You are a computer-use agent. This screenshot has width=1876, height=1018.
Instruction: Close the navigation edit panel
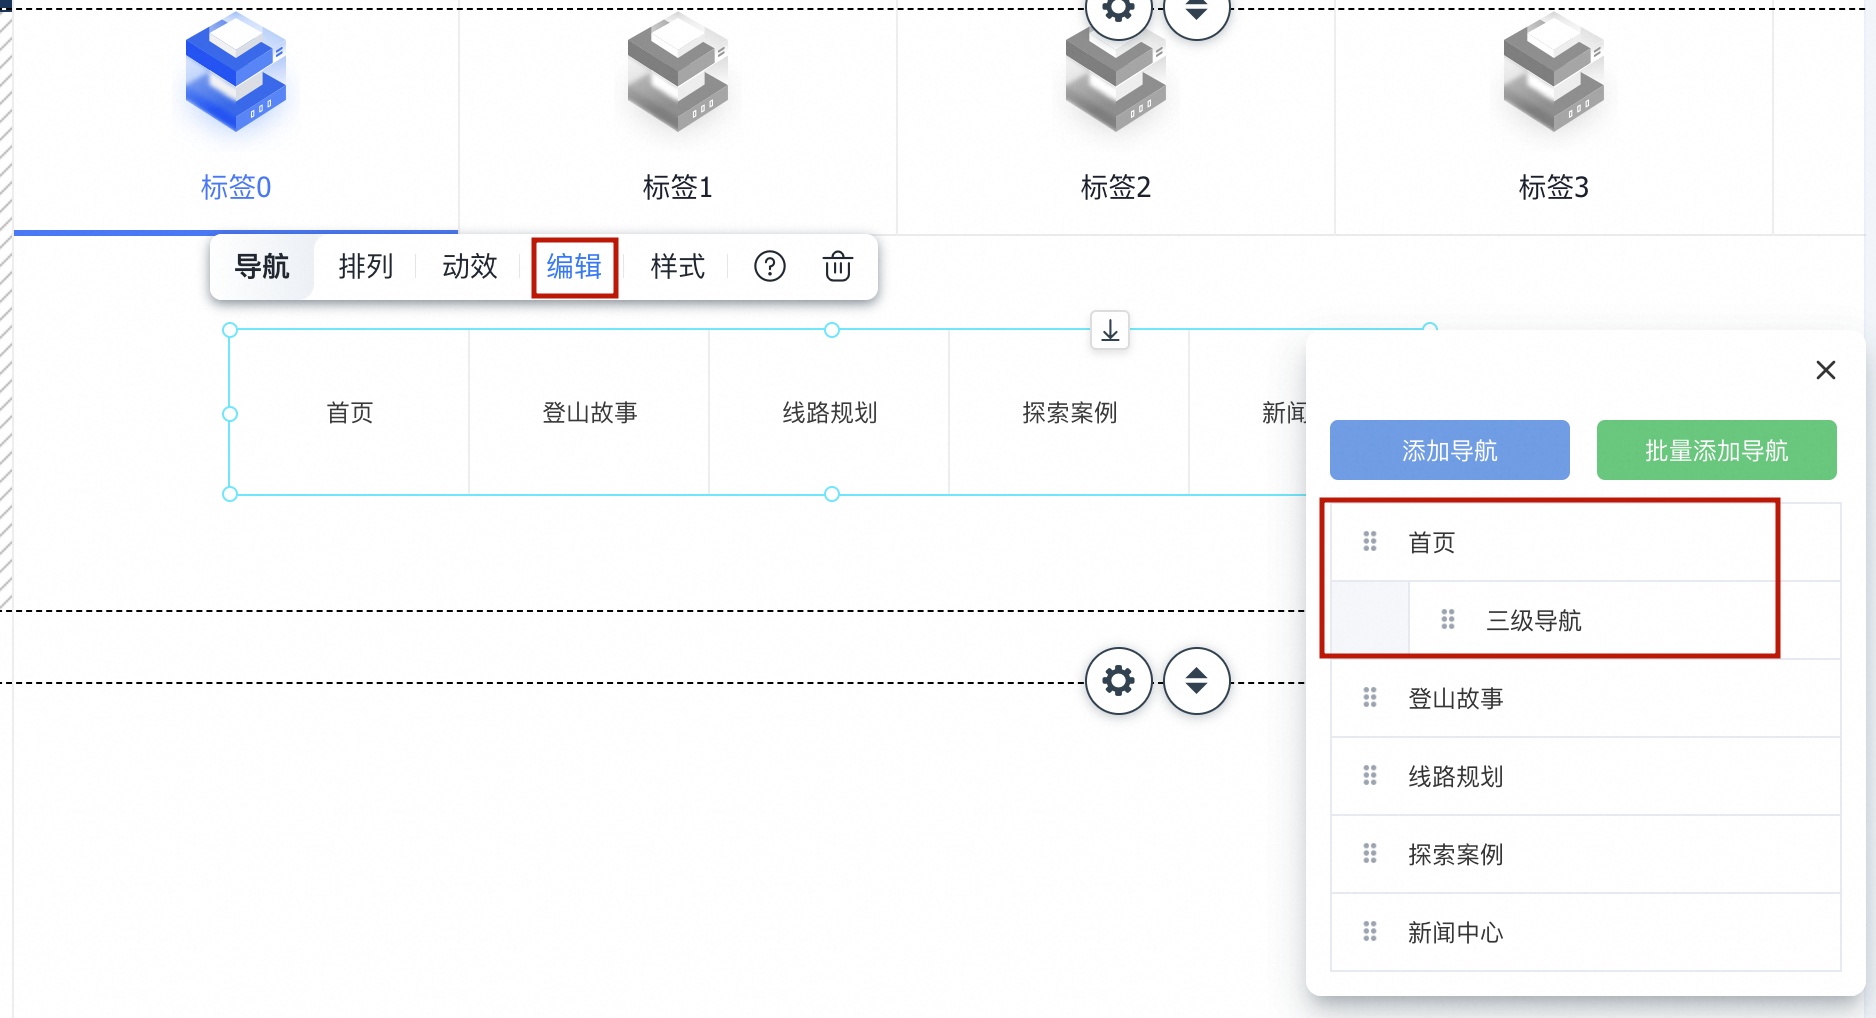(1826, 370)
